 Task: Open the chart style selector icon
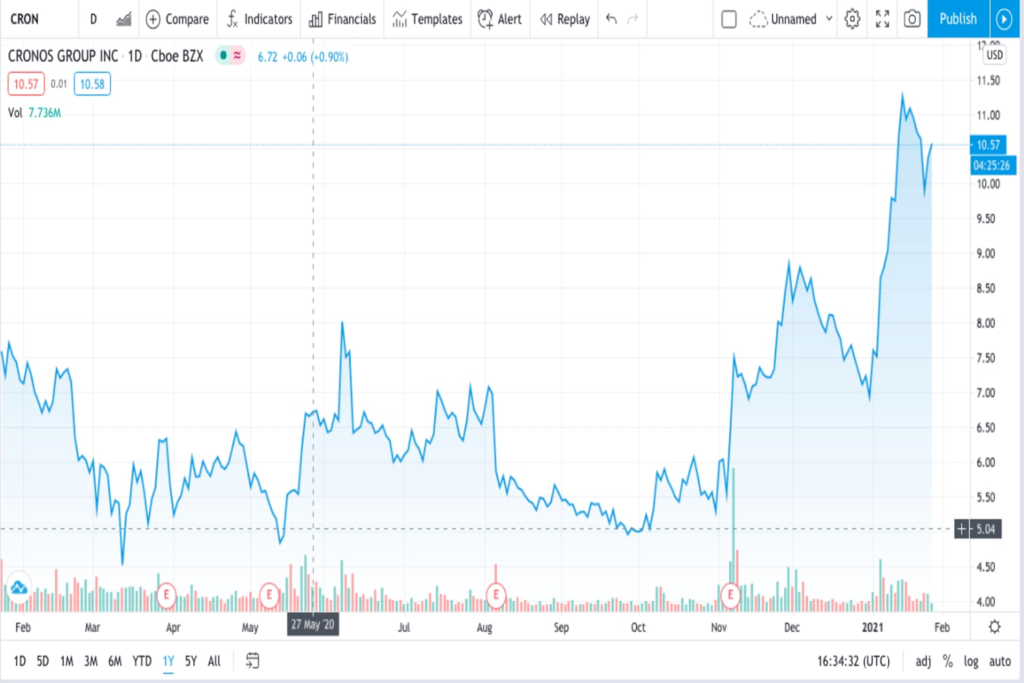[123, 19]
